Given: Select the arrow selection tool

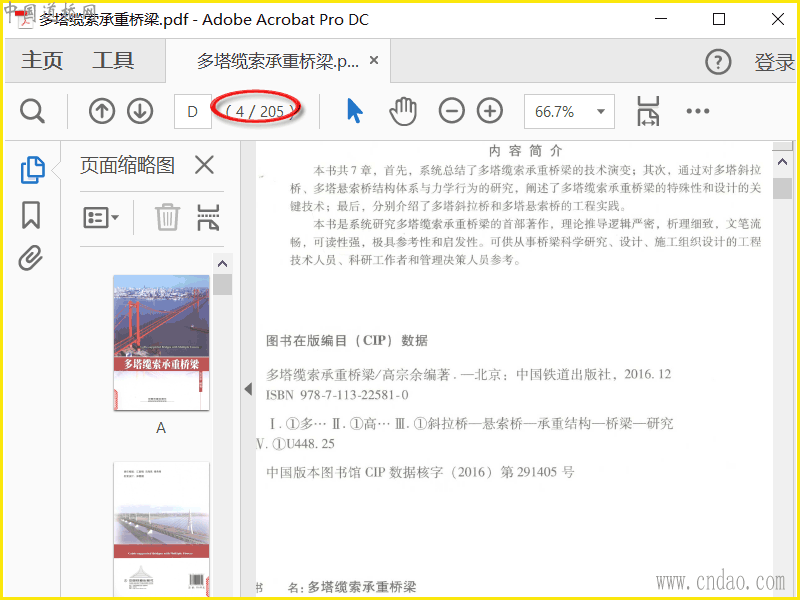Looking at the screenshot, I should 355,111.
